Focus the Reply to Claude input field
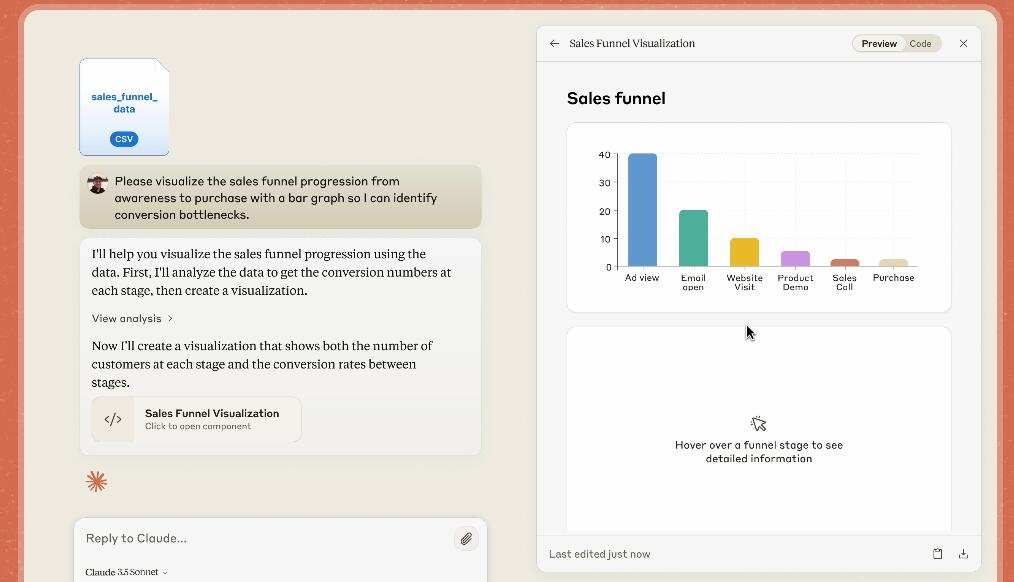 pos(260,539)
